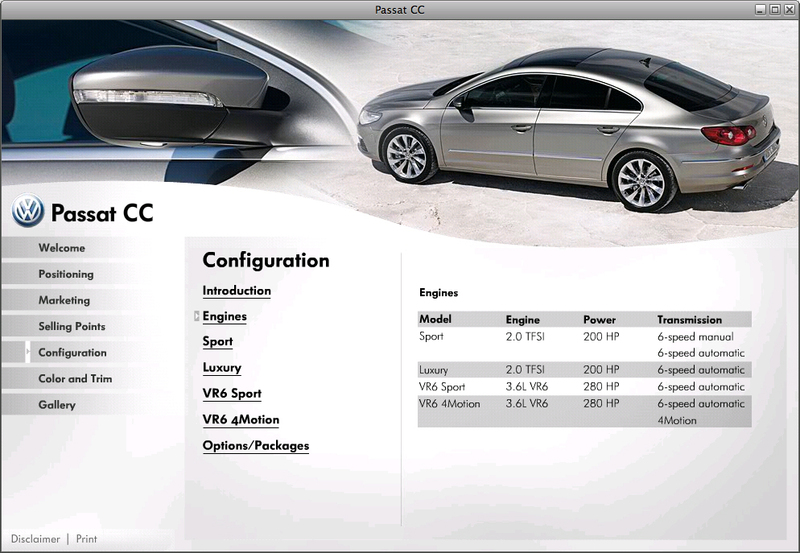Screen dimensions: 800x553
Task: Close the Passat CC window
Action: (x=789, y=9)
